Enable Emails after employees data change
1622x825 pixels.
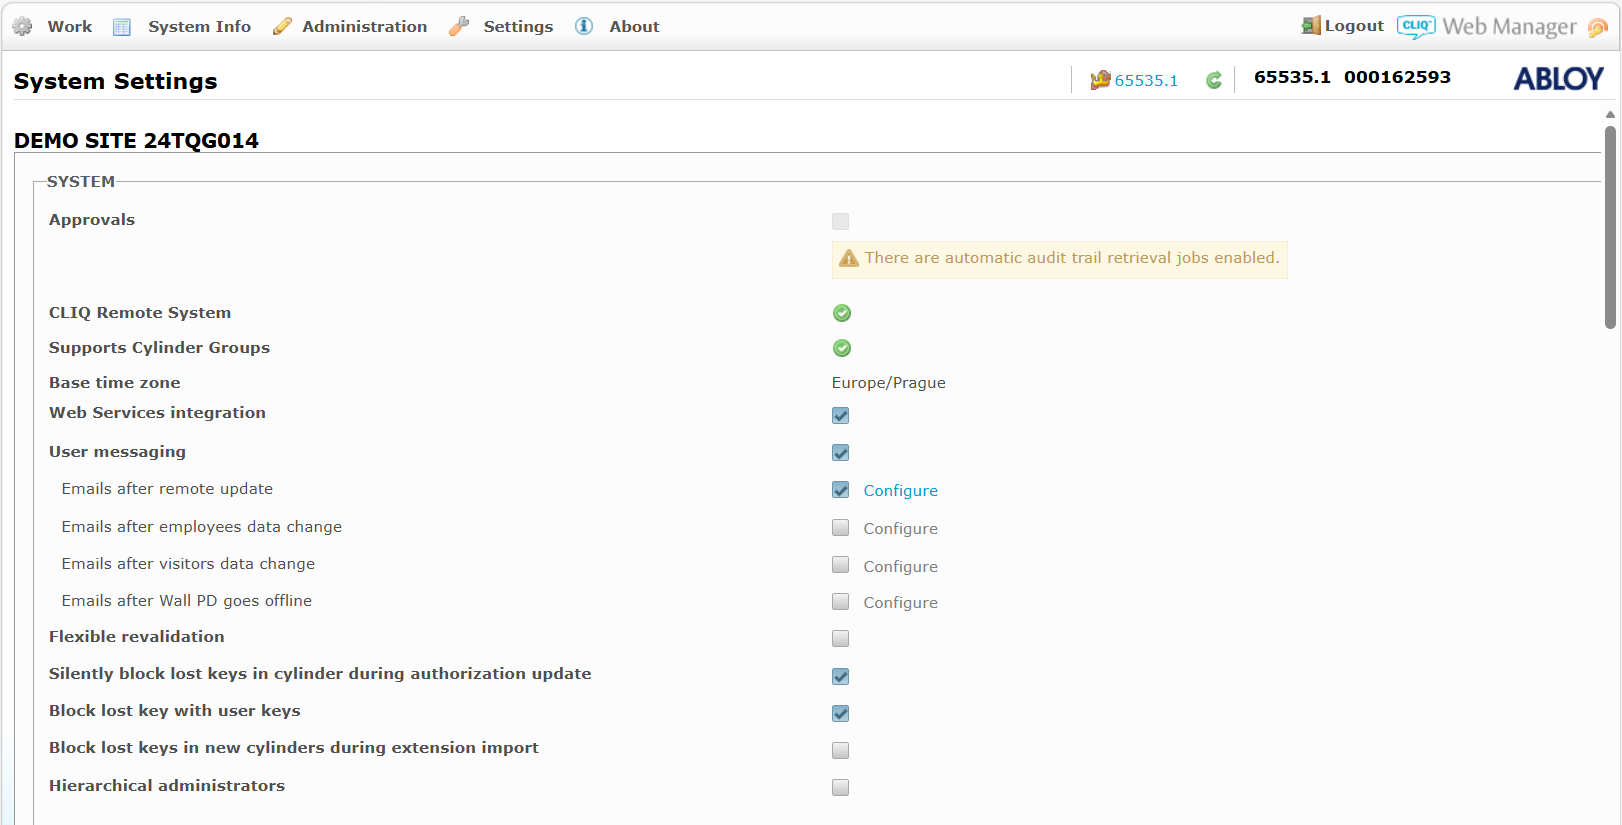click(x=841, y=527)
